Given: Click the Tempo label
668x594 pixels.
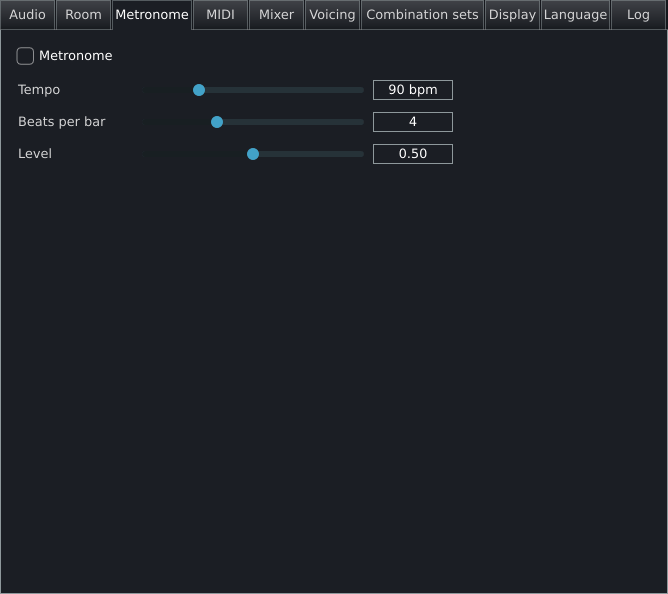Looking at the screenshot, I should pos(39,90).
